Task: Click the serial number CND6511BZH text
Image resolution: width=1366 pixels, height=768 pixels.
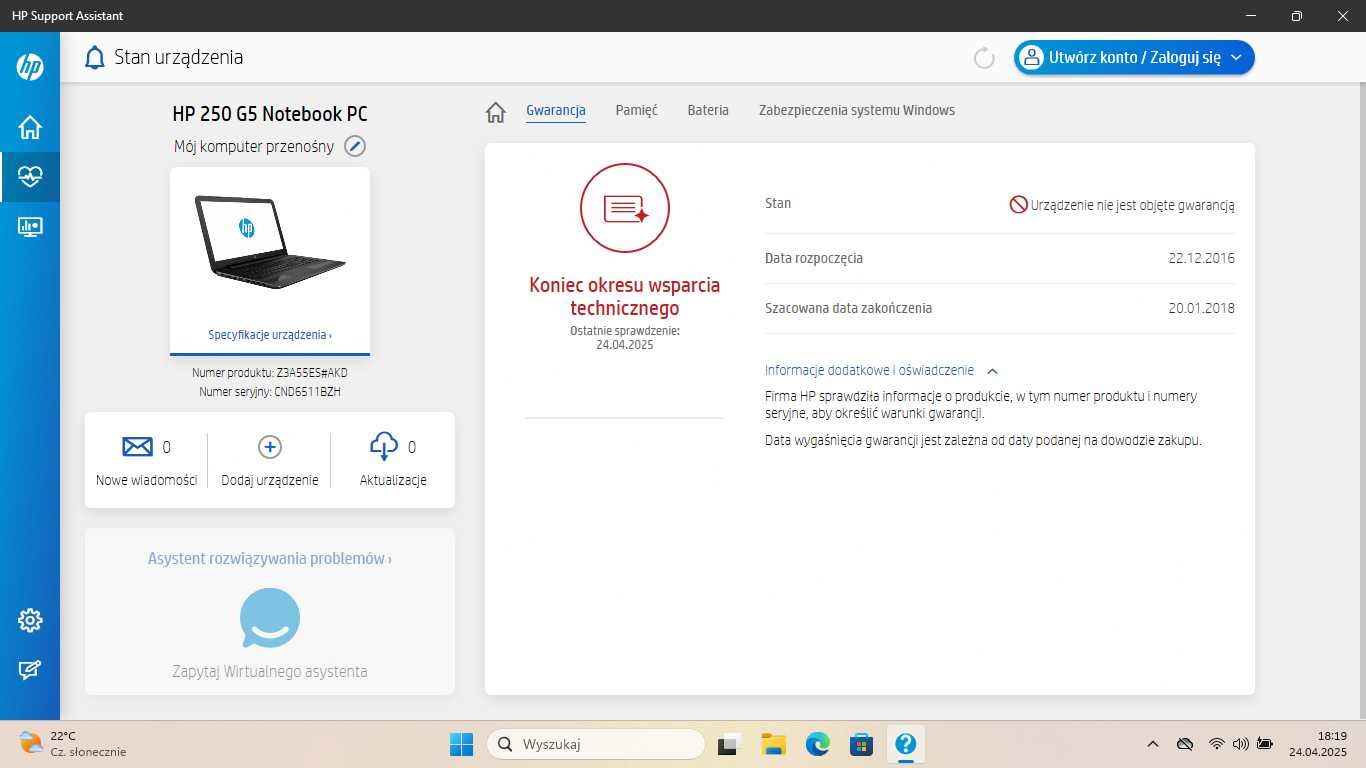Action: [x=307, y=392]
